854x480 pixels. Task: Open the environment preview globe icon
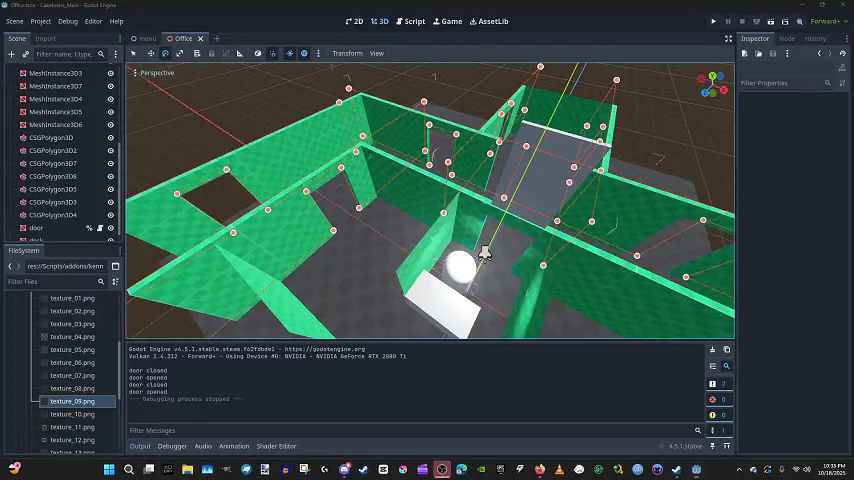pos(304,53)
